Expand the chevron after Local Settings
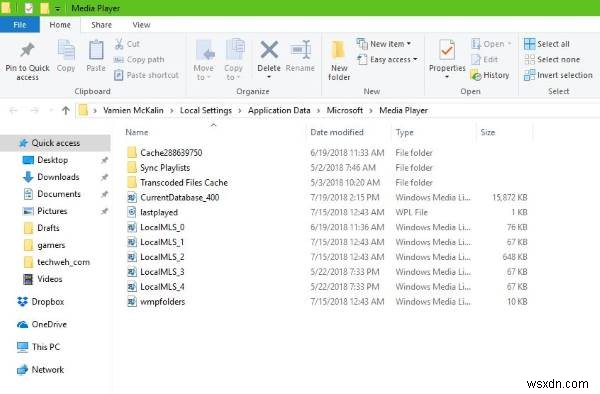The image size is (600, 394). [x=240, y=111]
